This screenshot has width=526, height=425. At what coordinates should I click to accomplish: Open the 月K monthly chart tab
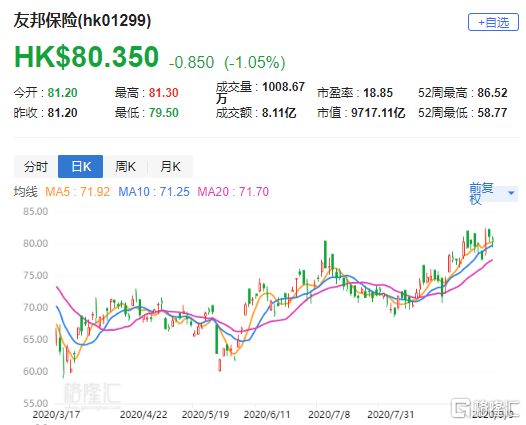coord(170,166)
